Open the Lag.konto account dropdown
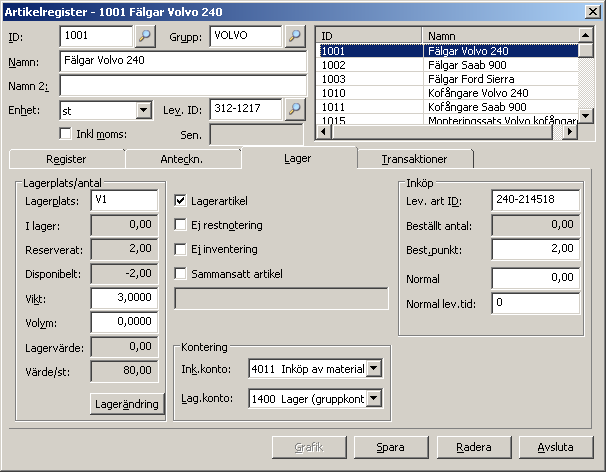Screen dimensions: 606x472 point(374,398)
